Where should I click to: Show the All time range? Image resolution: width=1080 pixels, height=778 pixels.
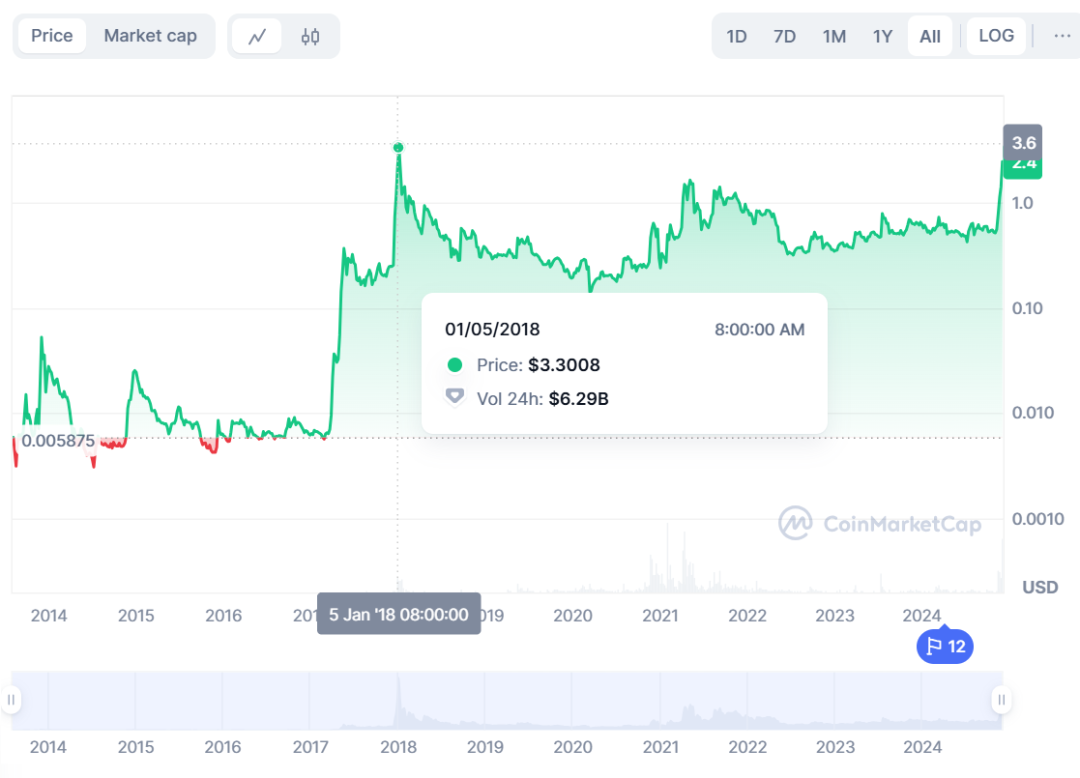point(930,37)
